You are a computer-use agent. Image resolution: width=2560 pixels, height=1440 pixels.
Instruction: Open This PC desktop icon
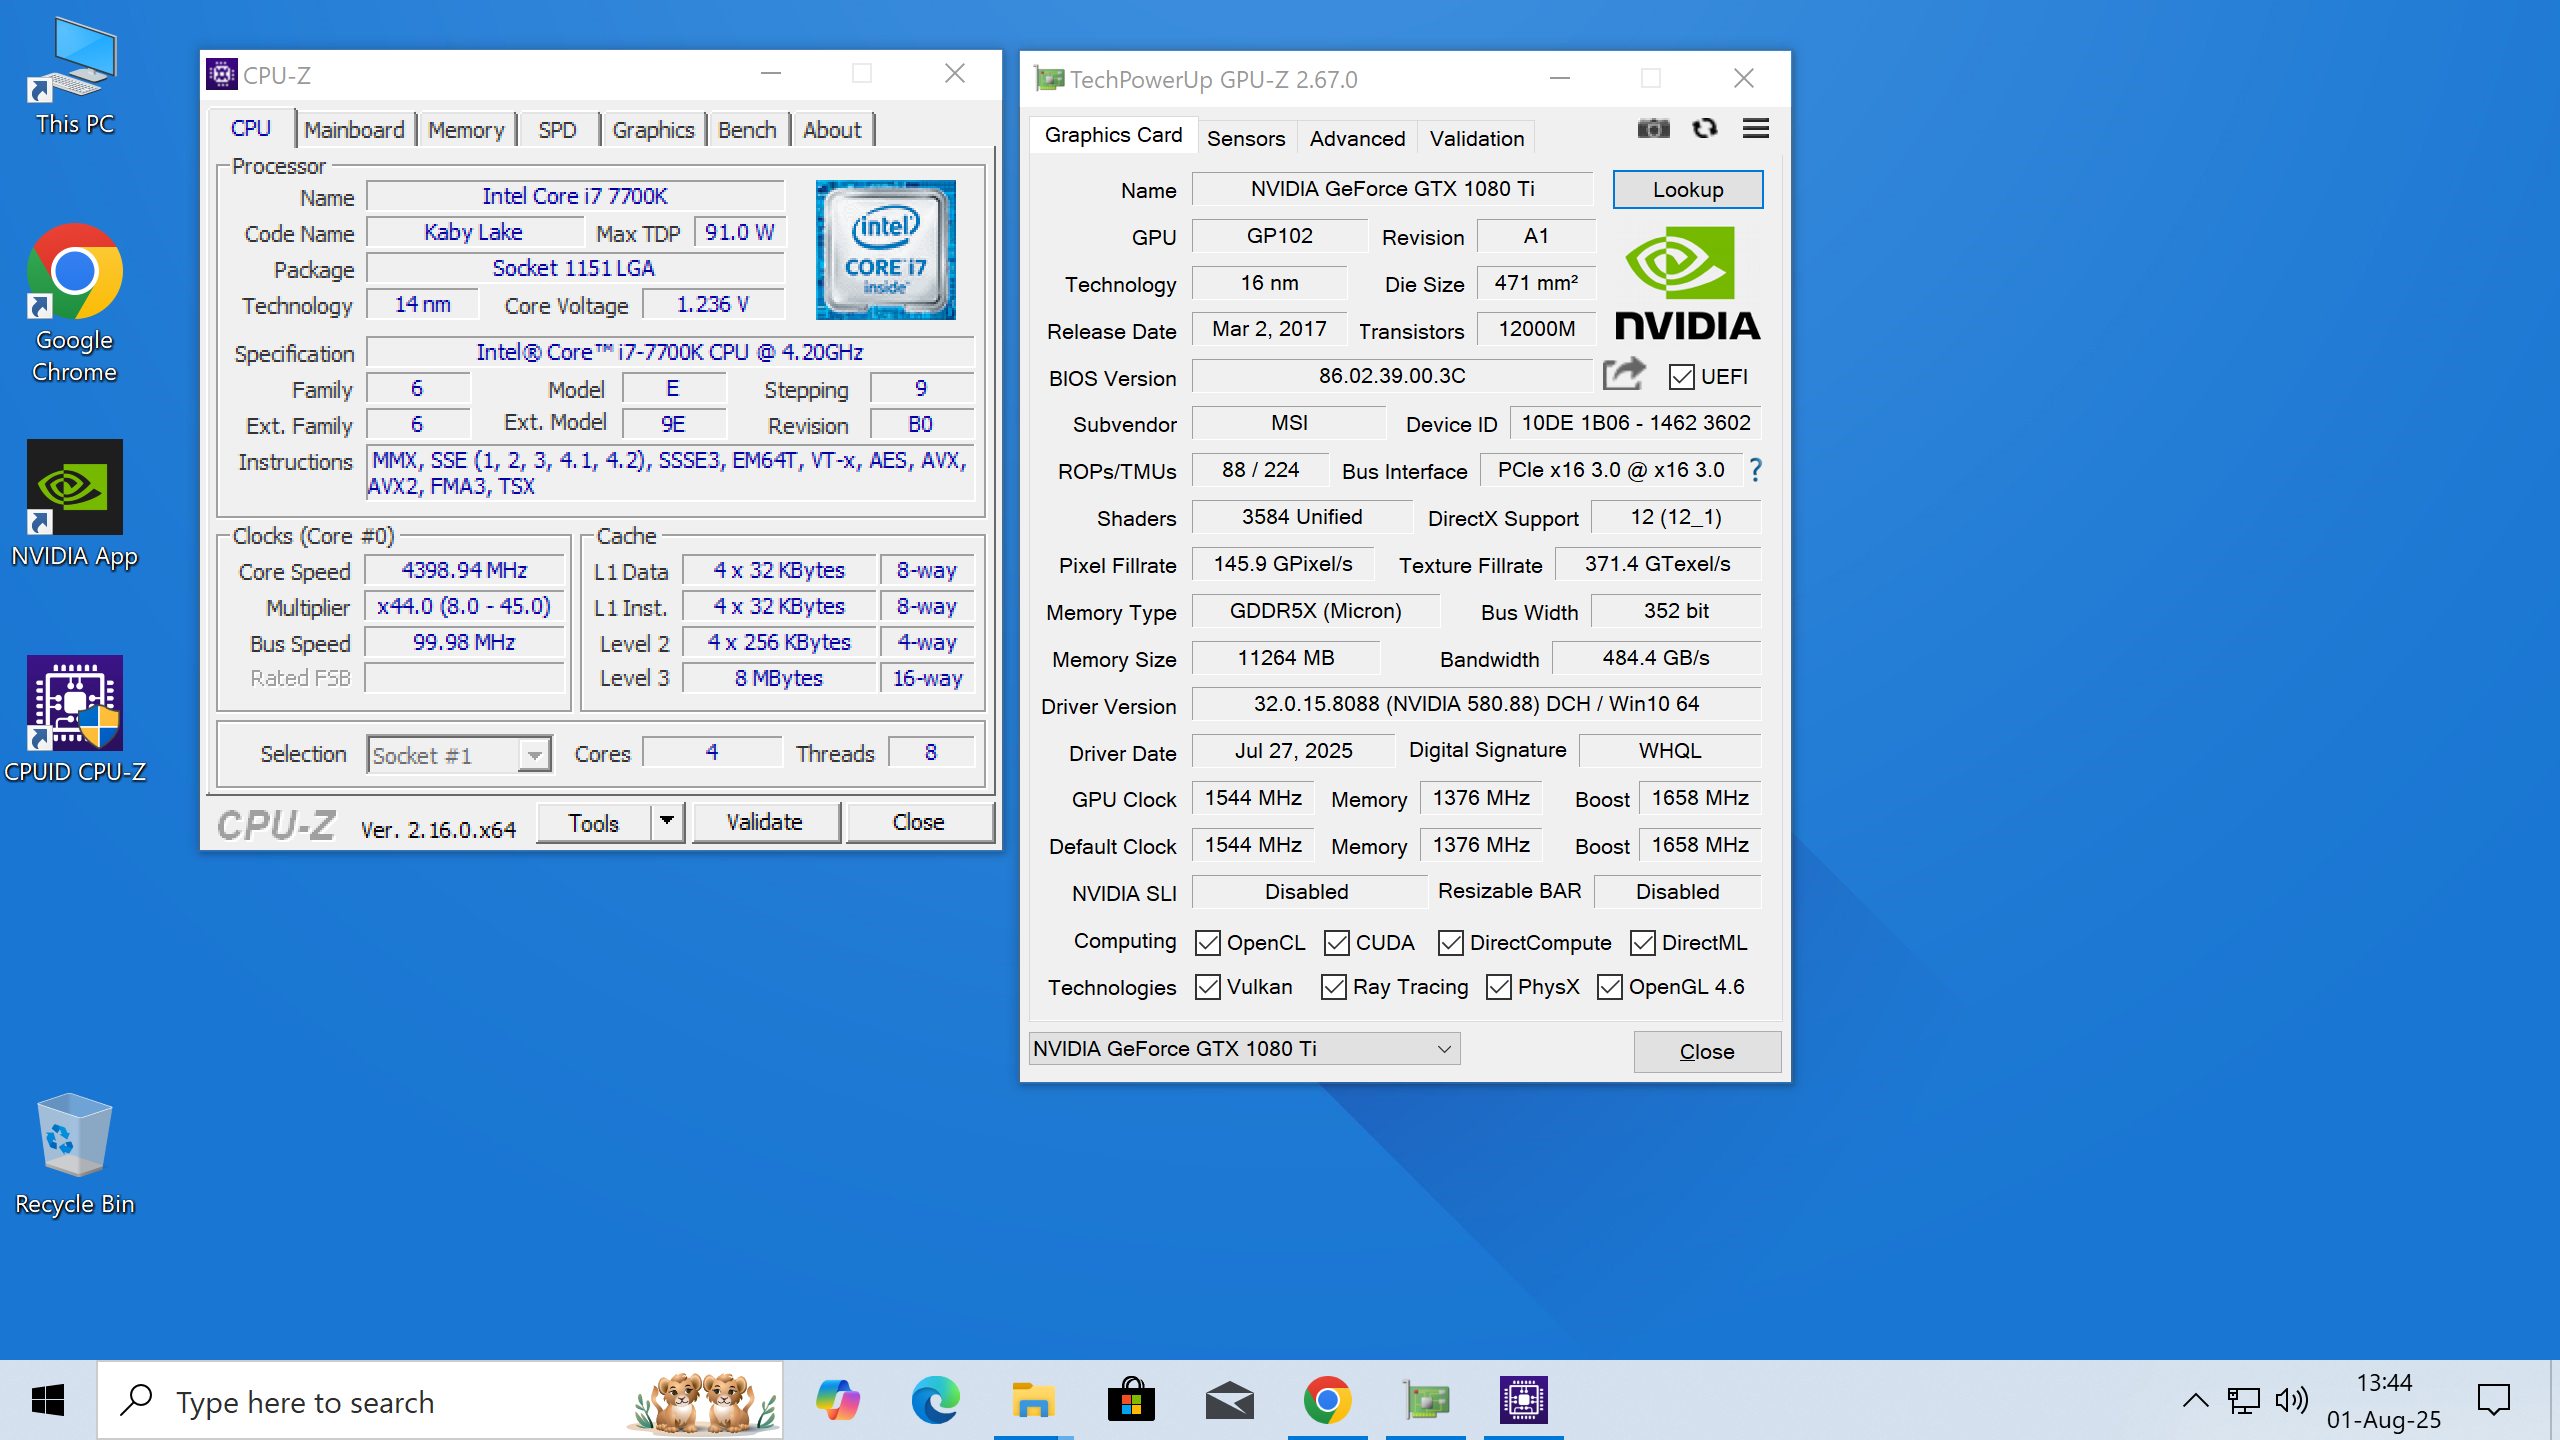75,76
